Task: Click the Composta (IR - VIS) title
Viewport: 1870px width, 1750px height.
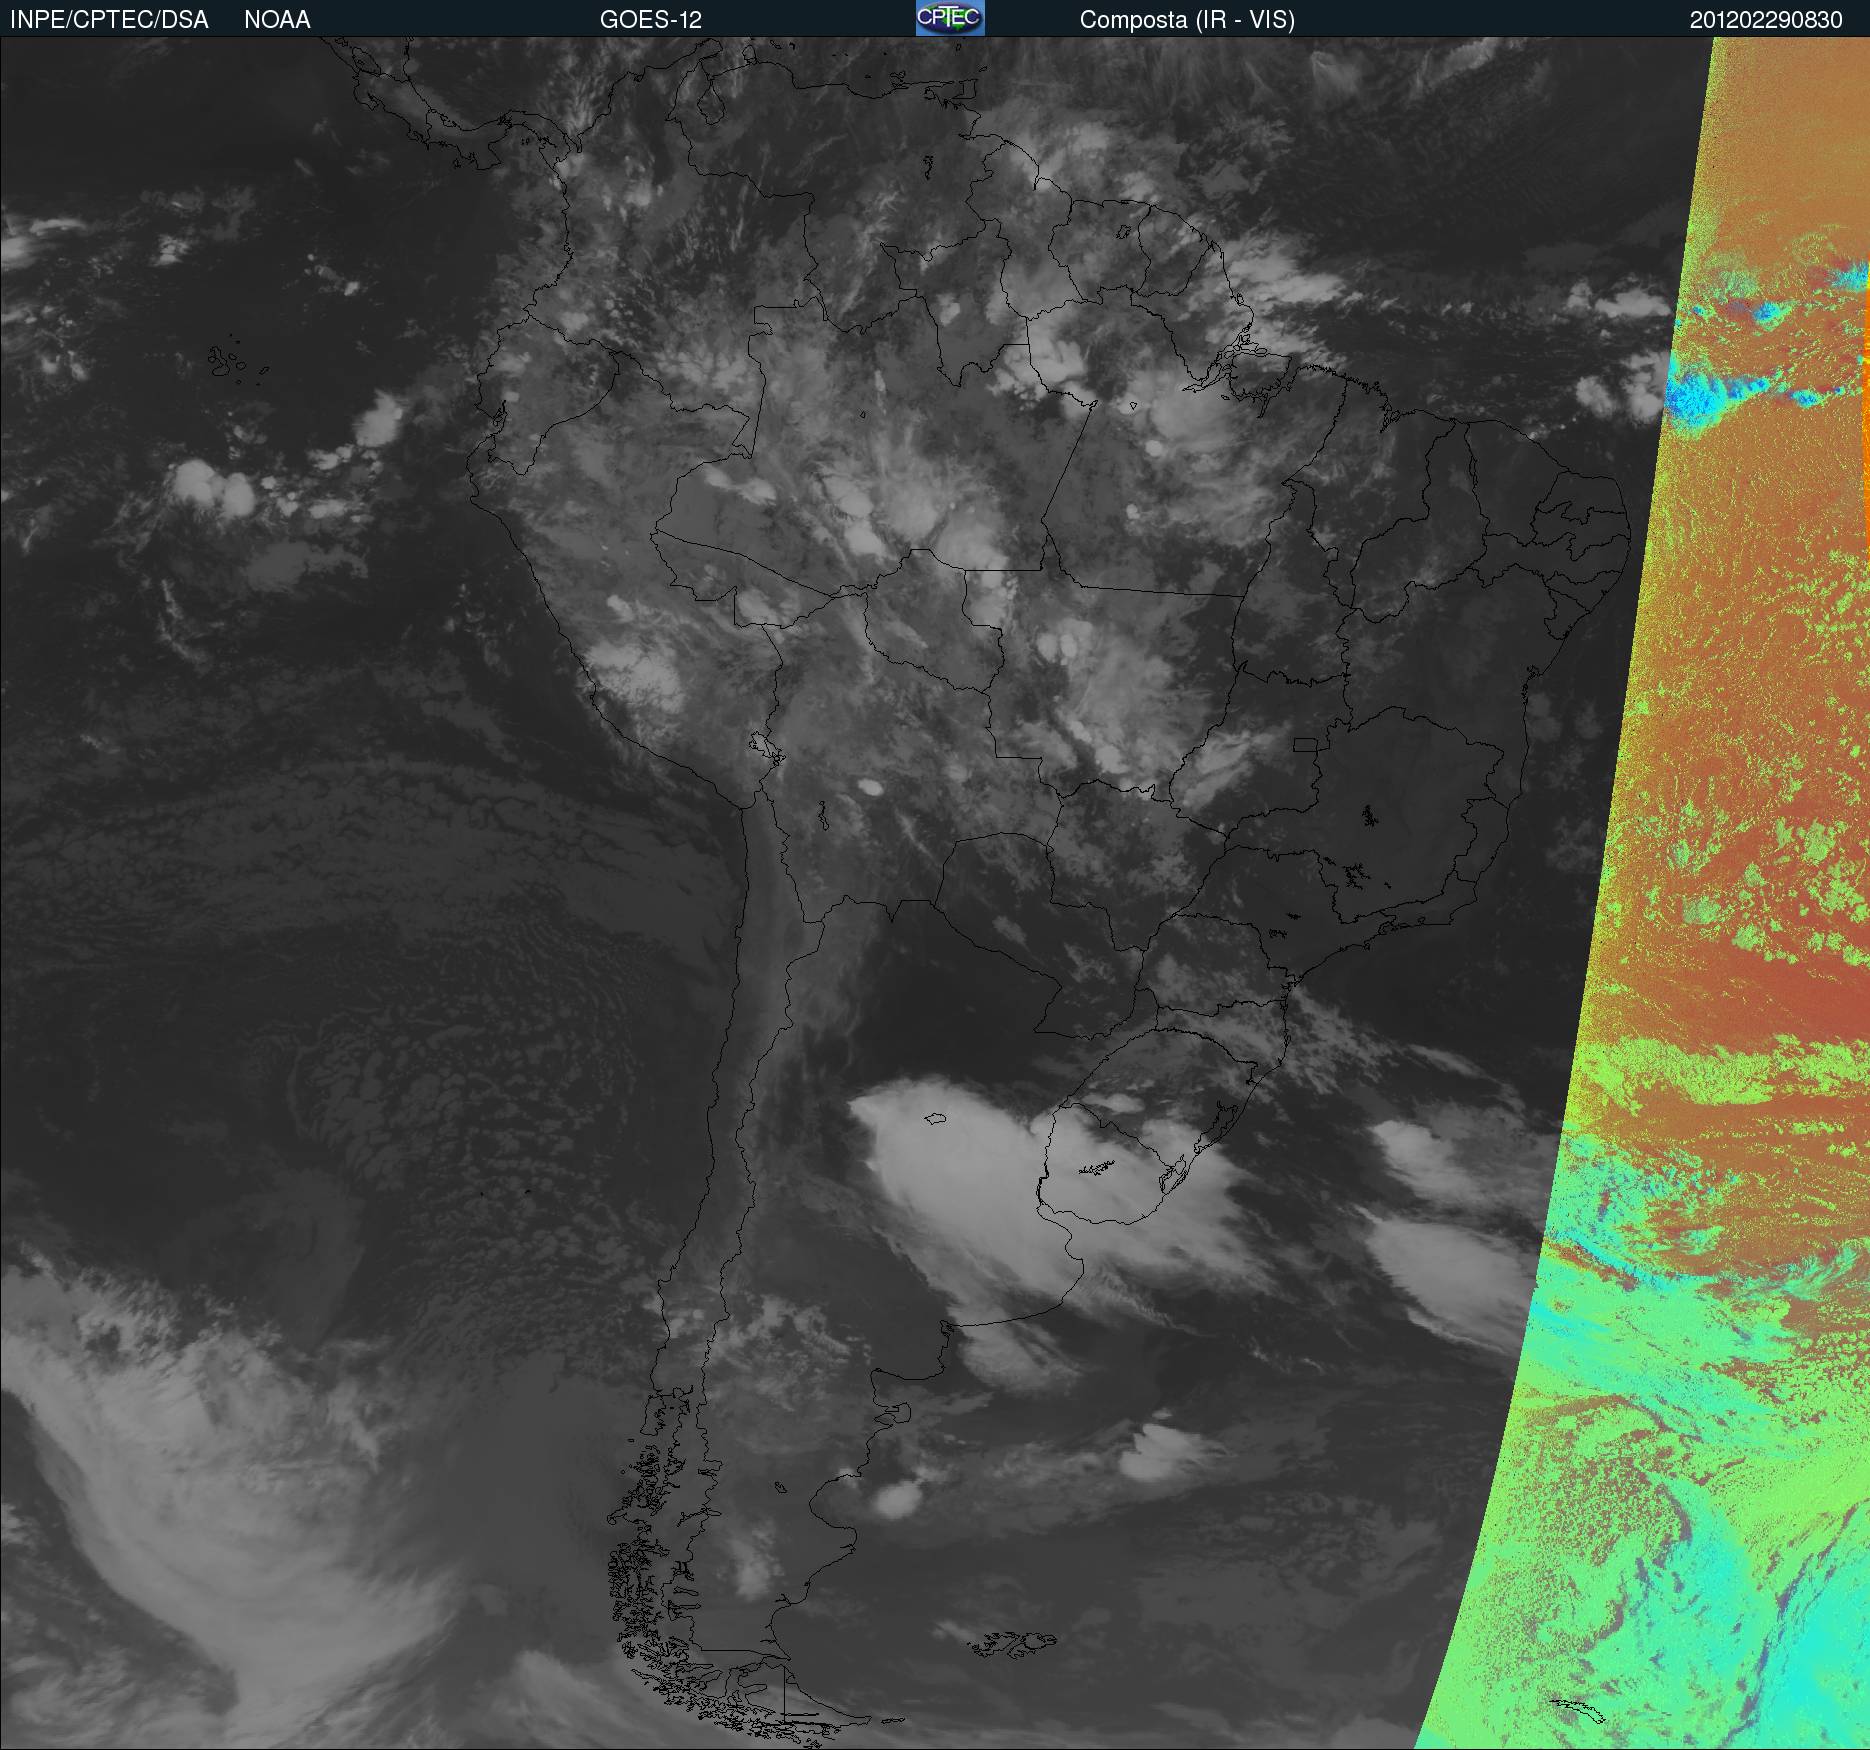Action: pos(1187,20)
